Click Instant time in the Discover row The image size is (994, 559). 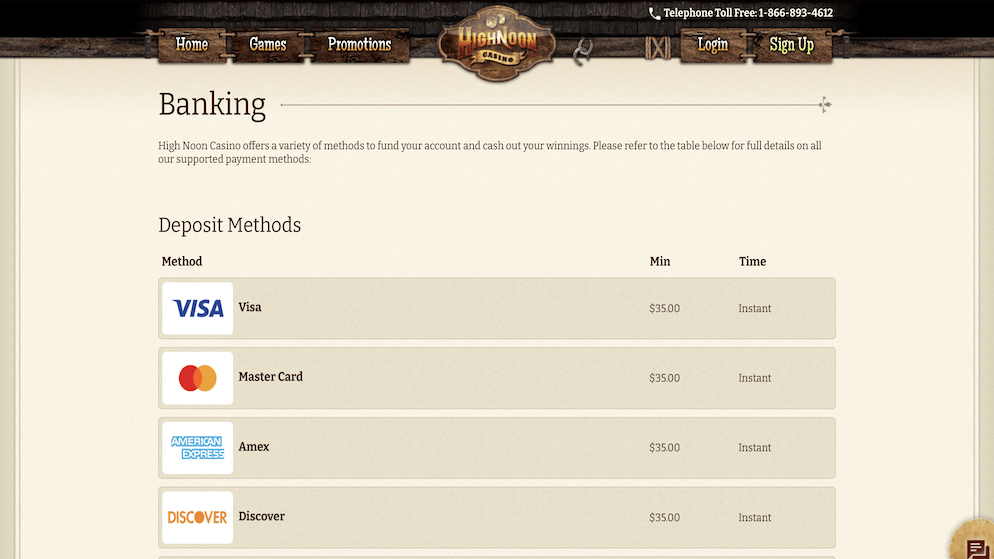click(x=754, y=518)
